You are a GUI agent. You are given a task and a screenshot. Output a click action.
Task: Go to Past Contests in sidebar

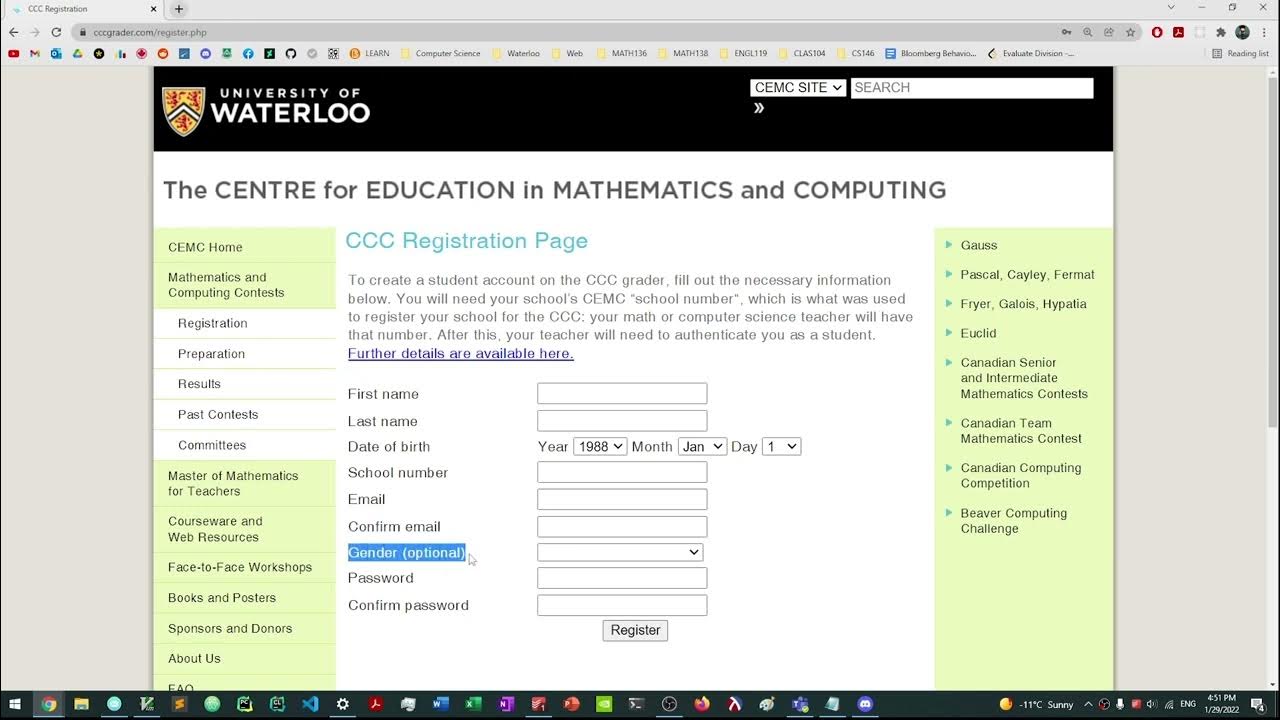[218, 414]
